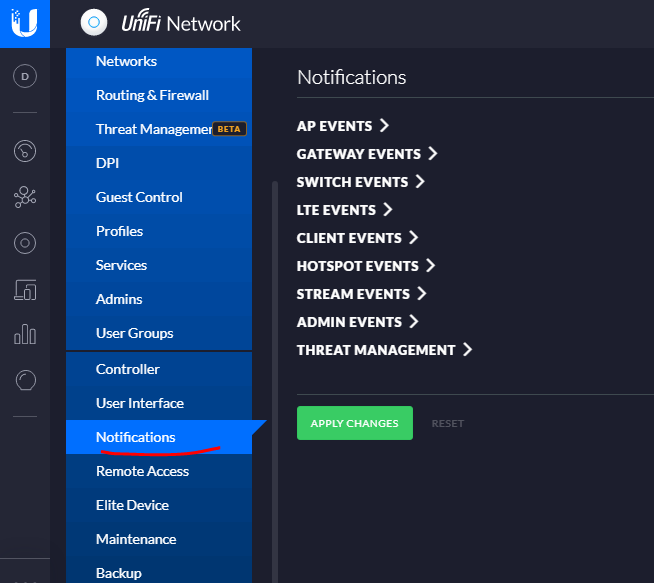
Task: Open the Controller settings page
Action: 159,369
